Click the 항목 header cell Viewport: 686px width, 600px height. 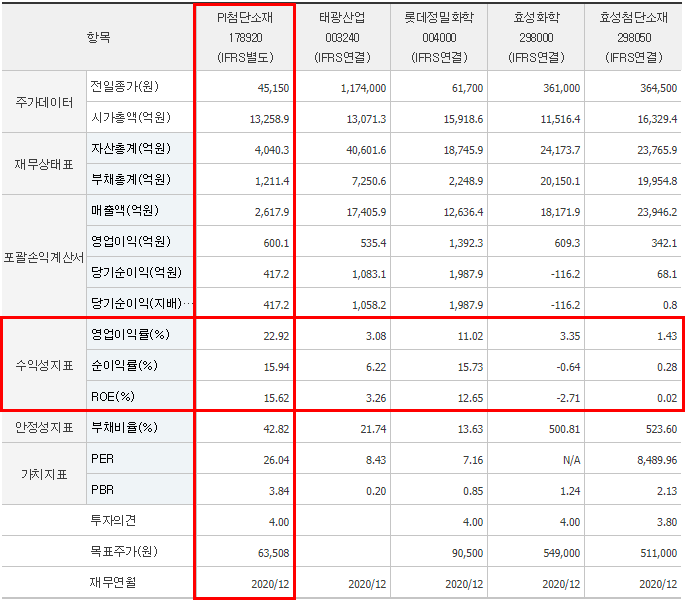(x=98, y=38)
